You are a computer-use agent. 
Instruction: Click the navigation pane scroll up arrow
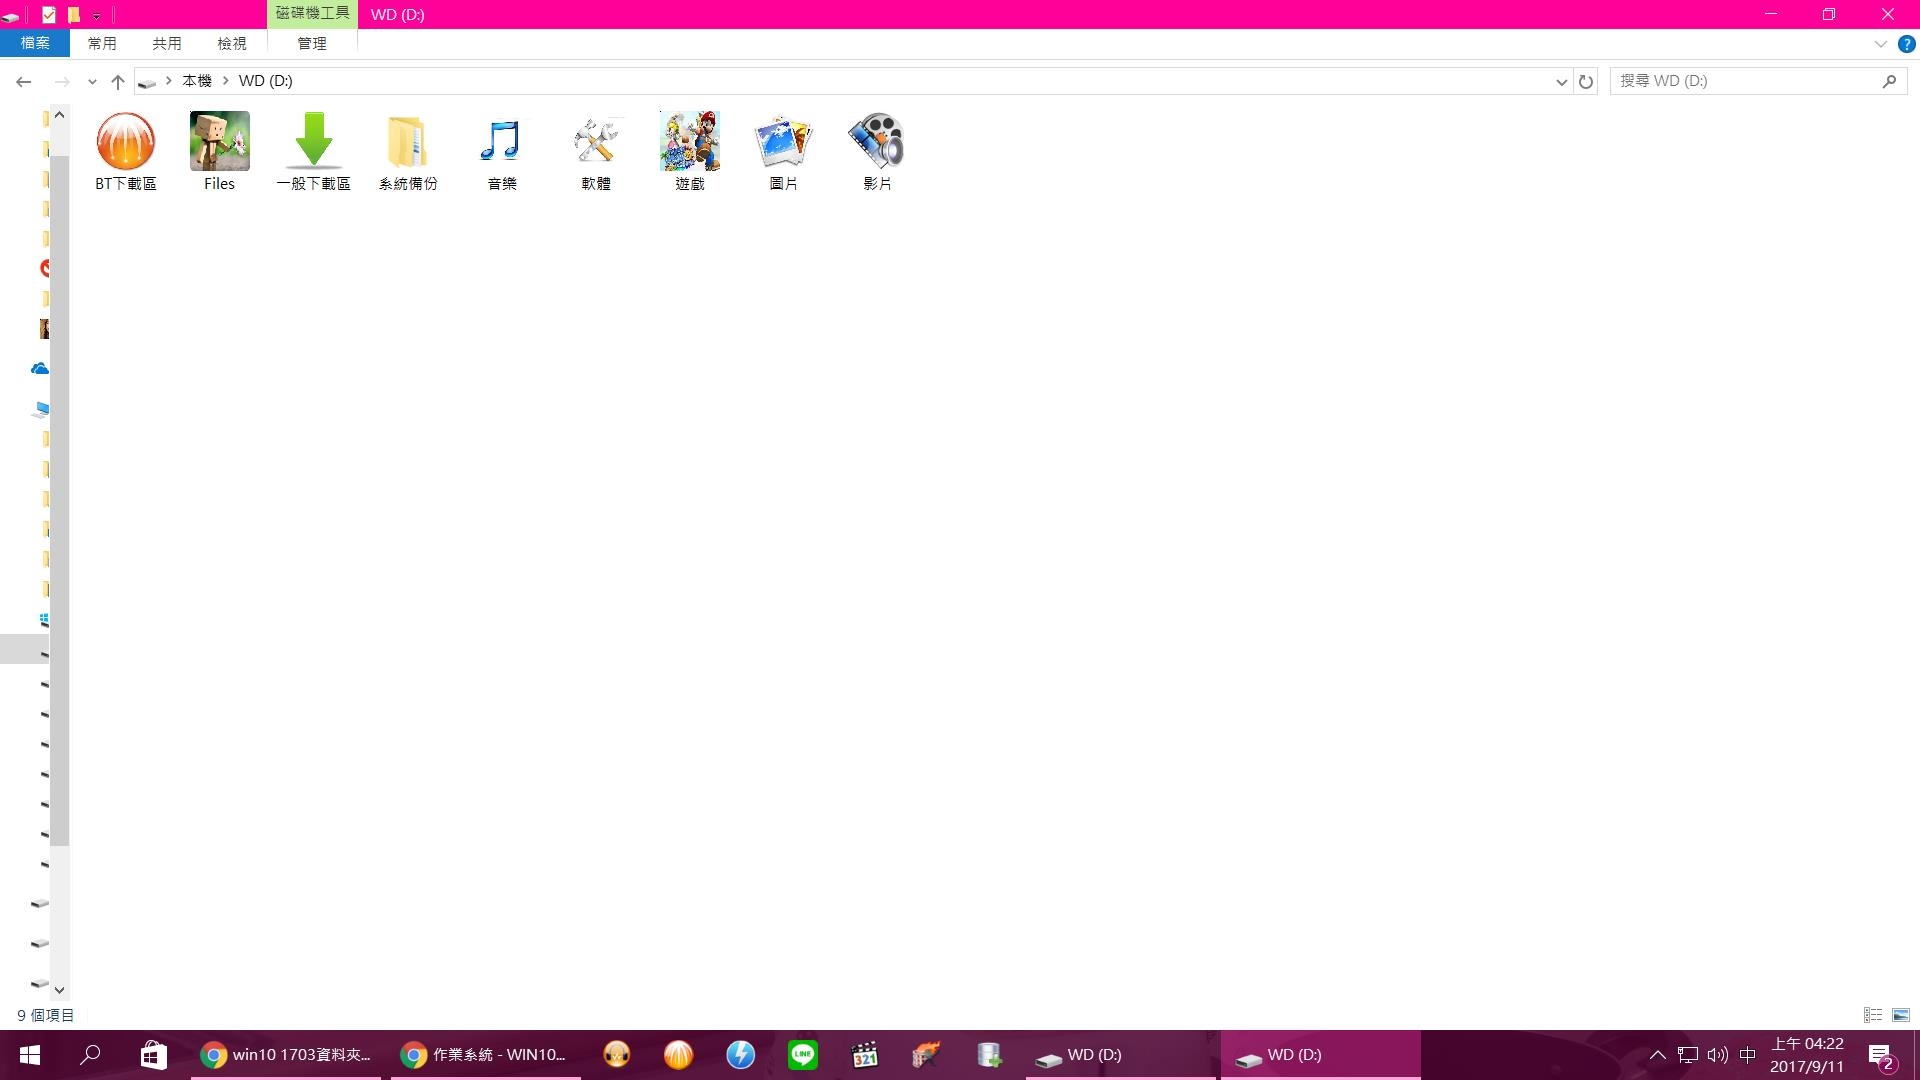60,115
